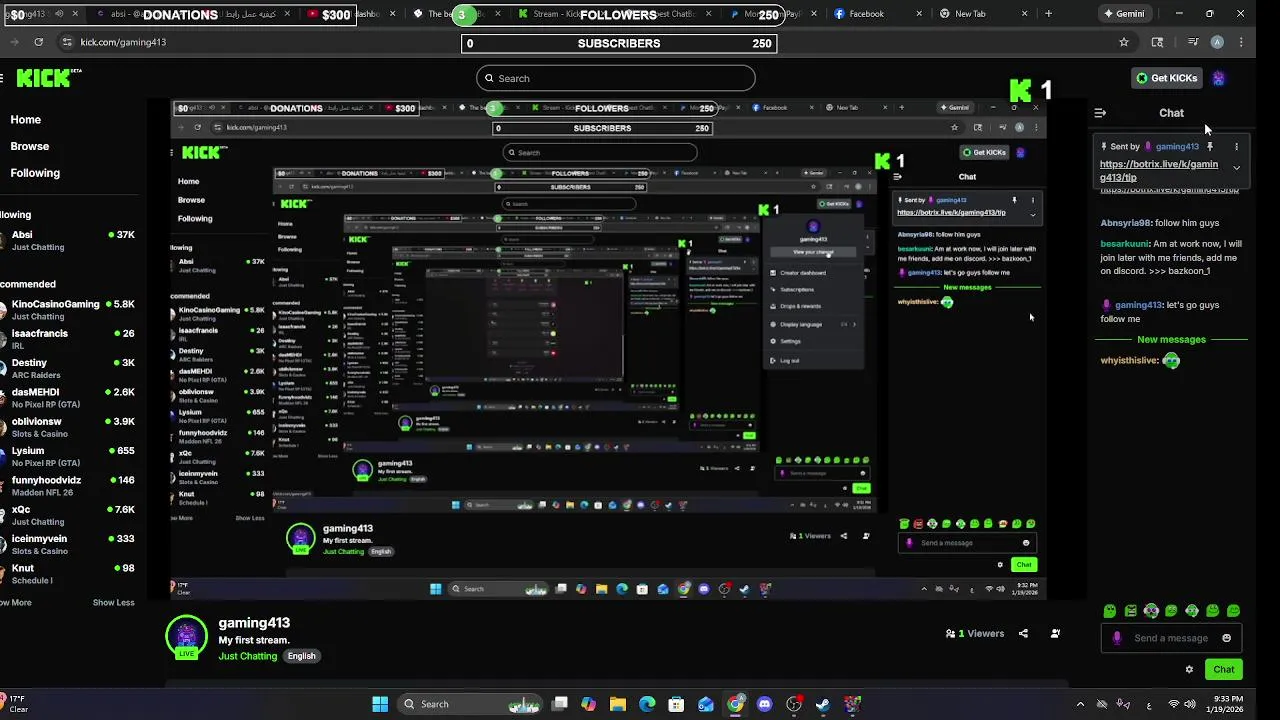
Task: Open the emoji picker in message box
Action: tap(1226, 638)
